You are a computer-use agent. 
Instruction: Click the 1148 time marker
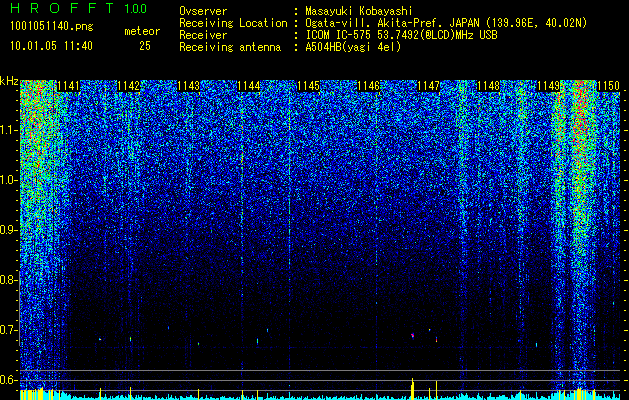click(x=489, y=86)
